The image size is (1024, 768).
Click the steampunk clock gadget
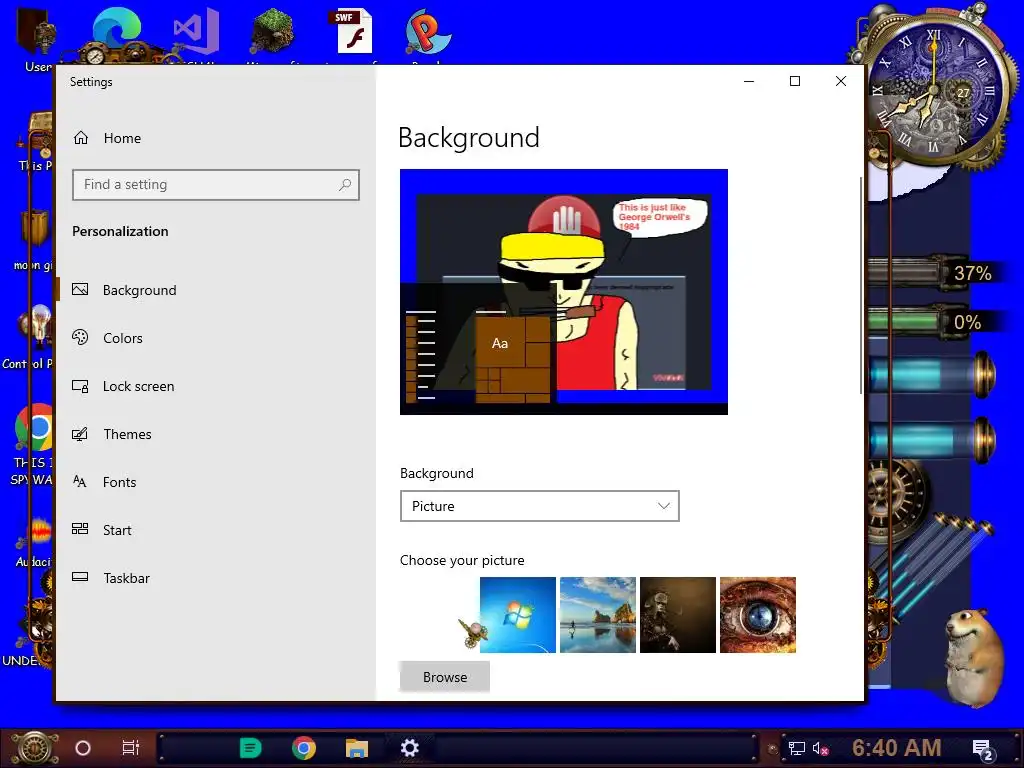[x=934, y=88]
